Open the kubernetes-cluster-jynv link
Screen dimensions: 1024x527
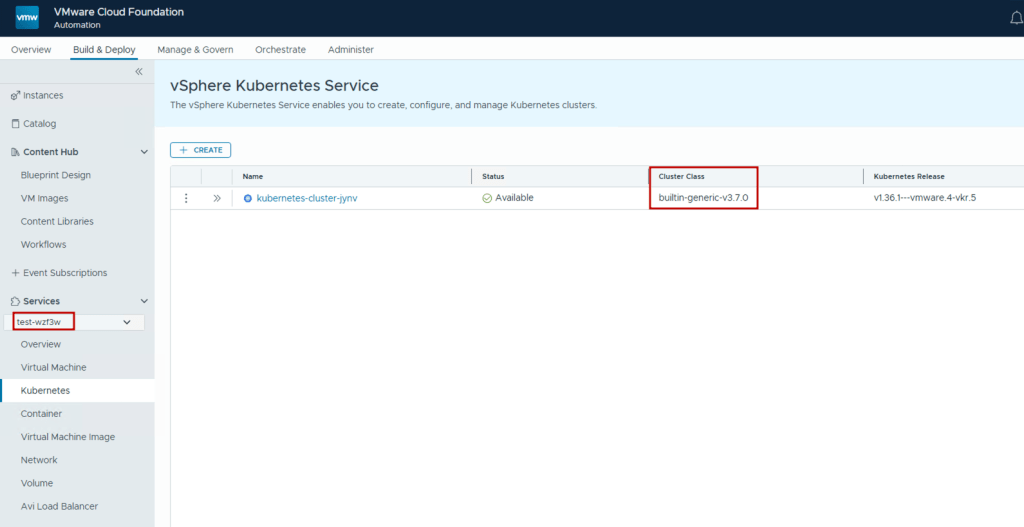pos(307,199)
